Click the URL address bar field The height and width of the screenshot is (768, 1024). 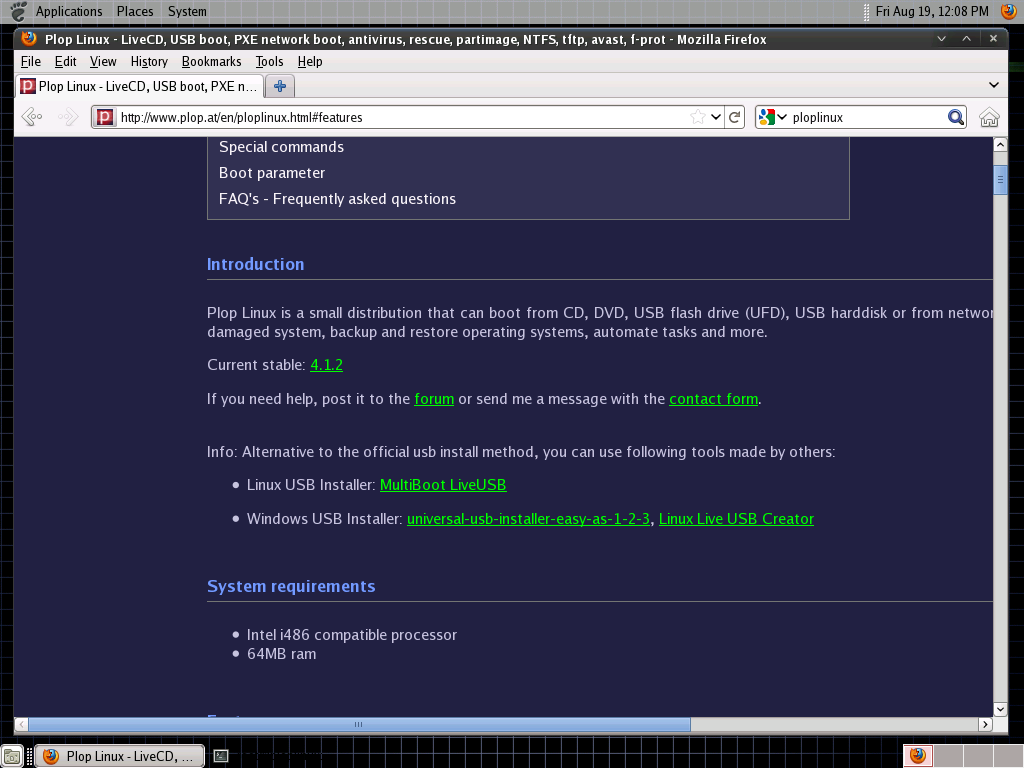[403, 118]
